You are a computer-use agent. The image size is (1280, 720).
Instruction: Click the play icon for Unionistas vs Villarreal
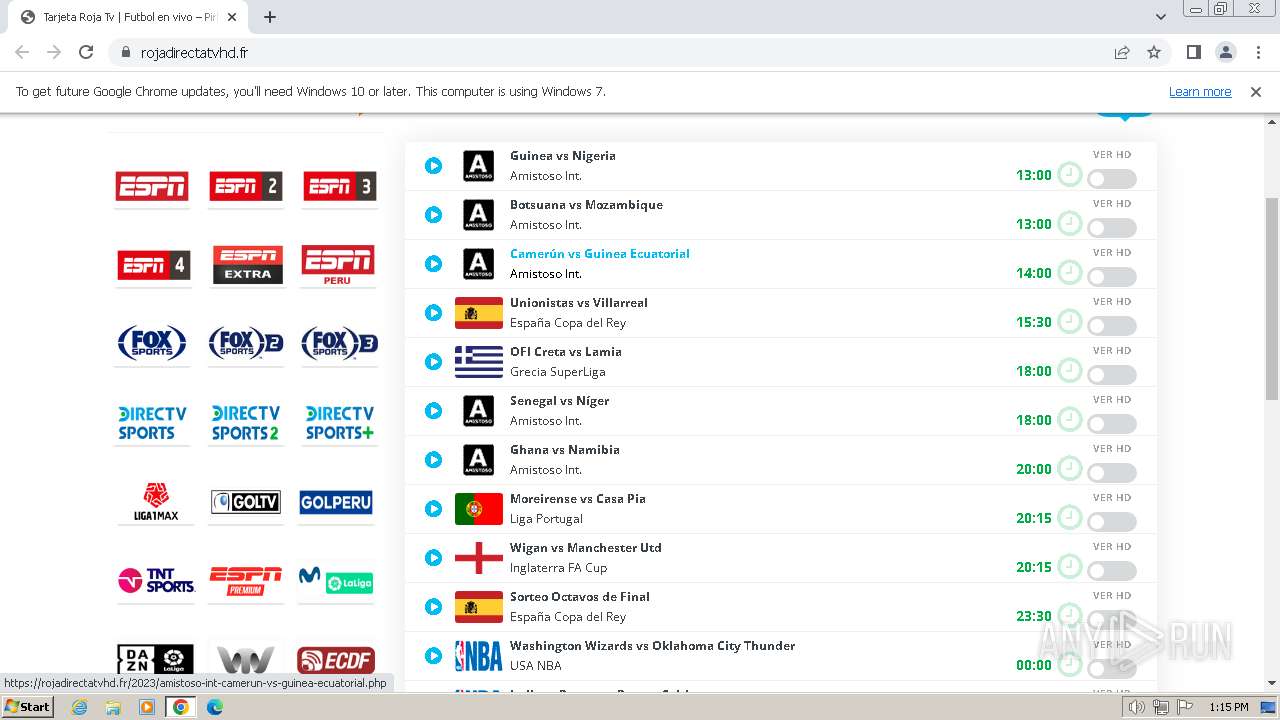coord(433,313)
